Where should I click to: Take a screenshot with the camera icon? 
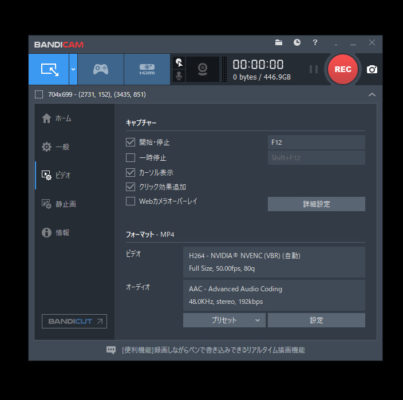[x=372, y=69]
